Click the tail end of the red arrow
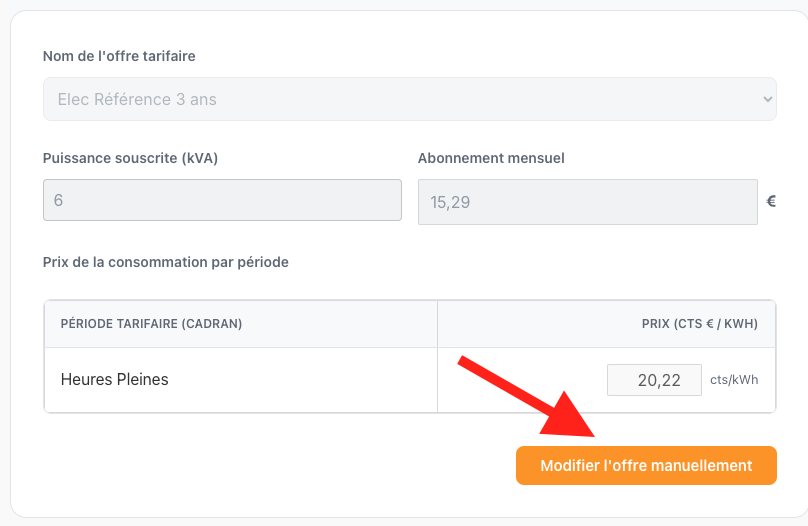Image resolution: width=808 pixels, height=526 pixels. click(463, 360)
